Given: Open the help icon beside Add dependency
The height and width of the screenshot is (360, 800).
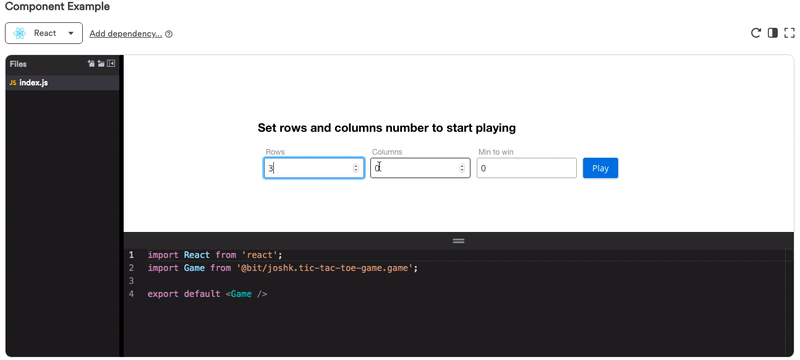Looking at the screenshot, I should (169, 34).
